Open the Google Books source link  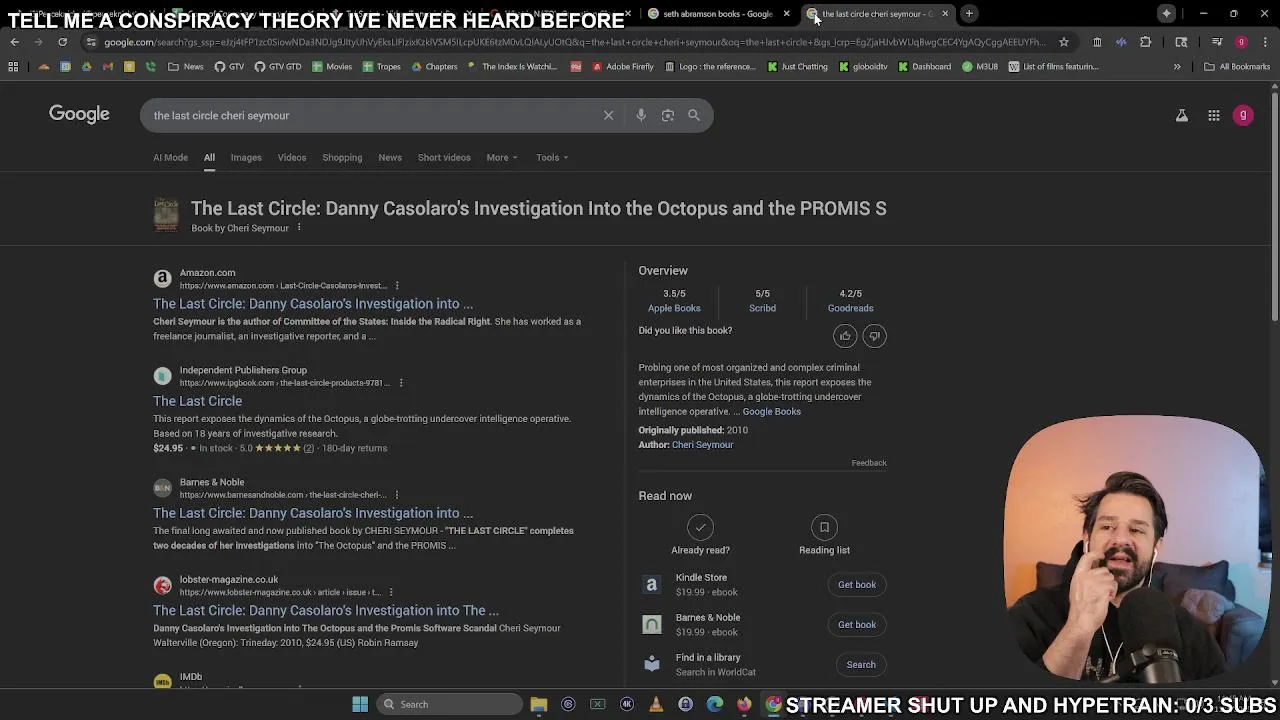click(x=771, y=412)
